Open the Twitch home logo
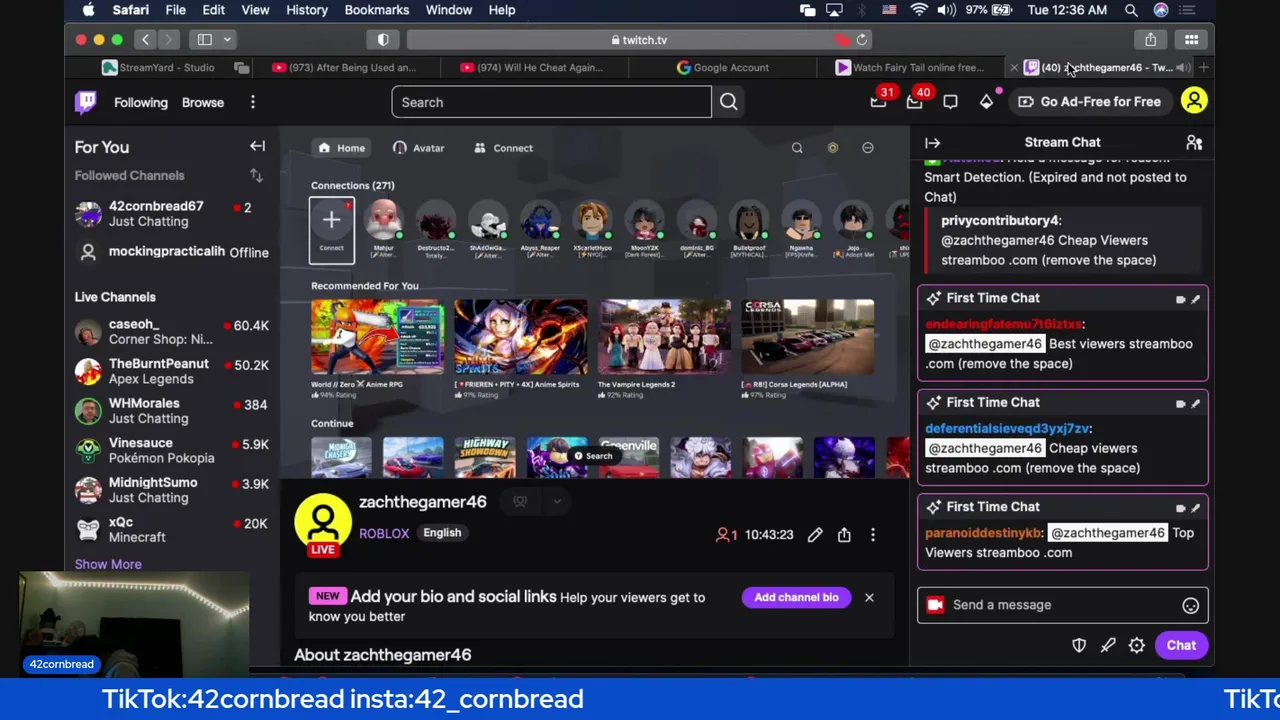1280x720 pixels. click(86, 102)
